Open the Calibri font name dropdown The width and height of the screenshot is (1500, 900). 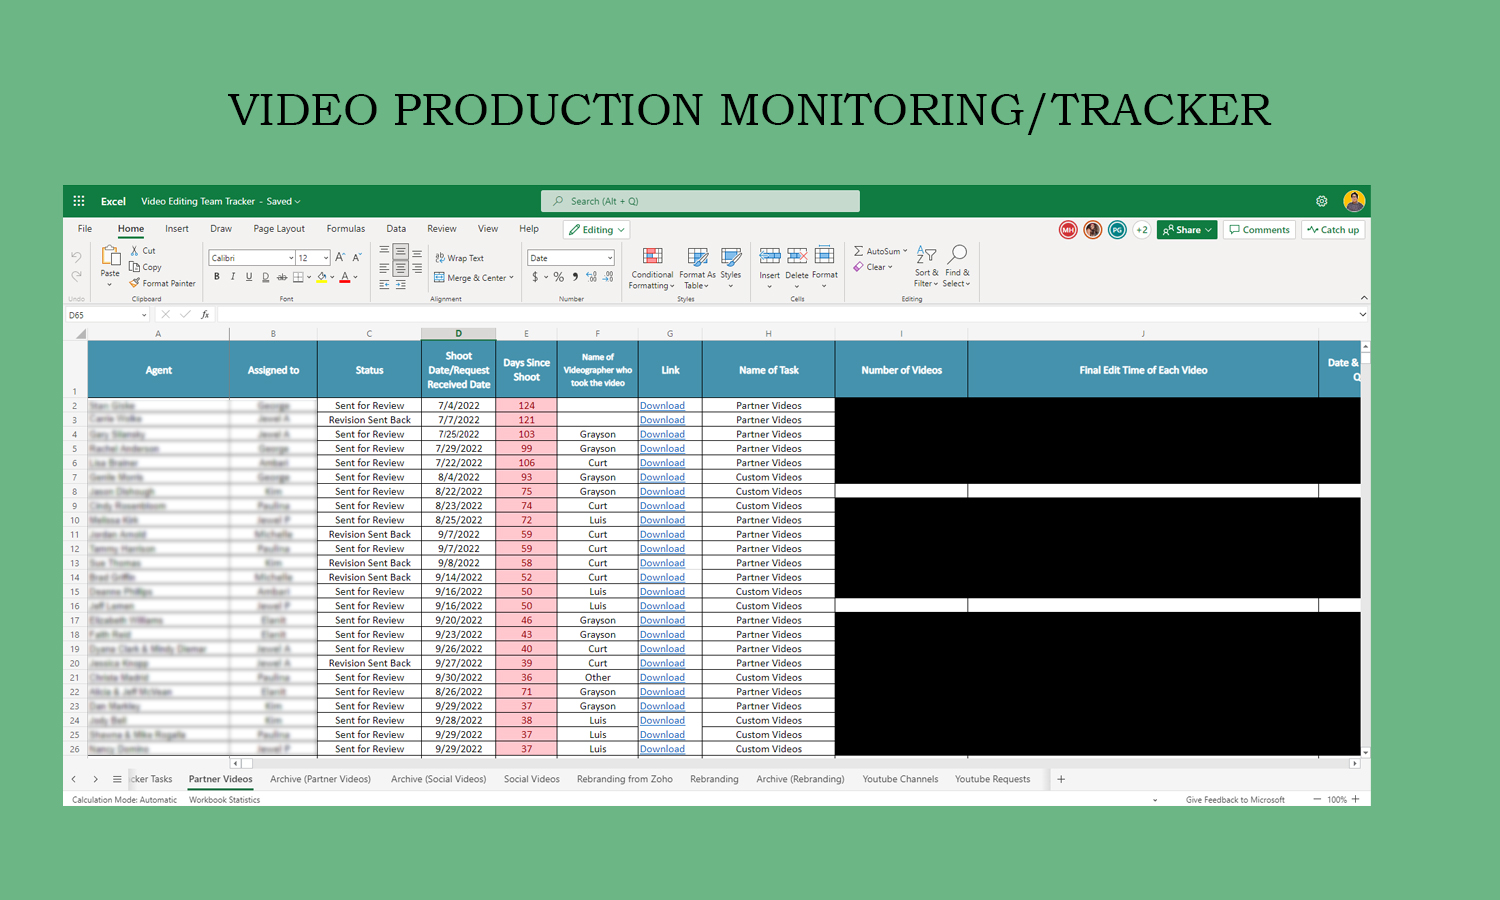point(291,258)
